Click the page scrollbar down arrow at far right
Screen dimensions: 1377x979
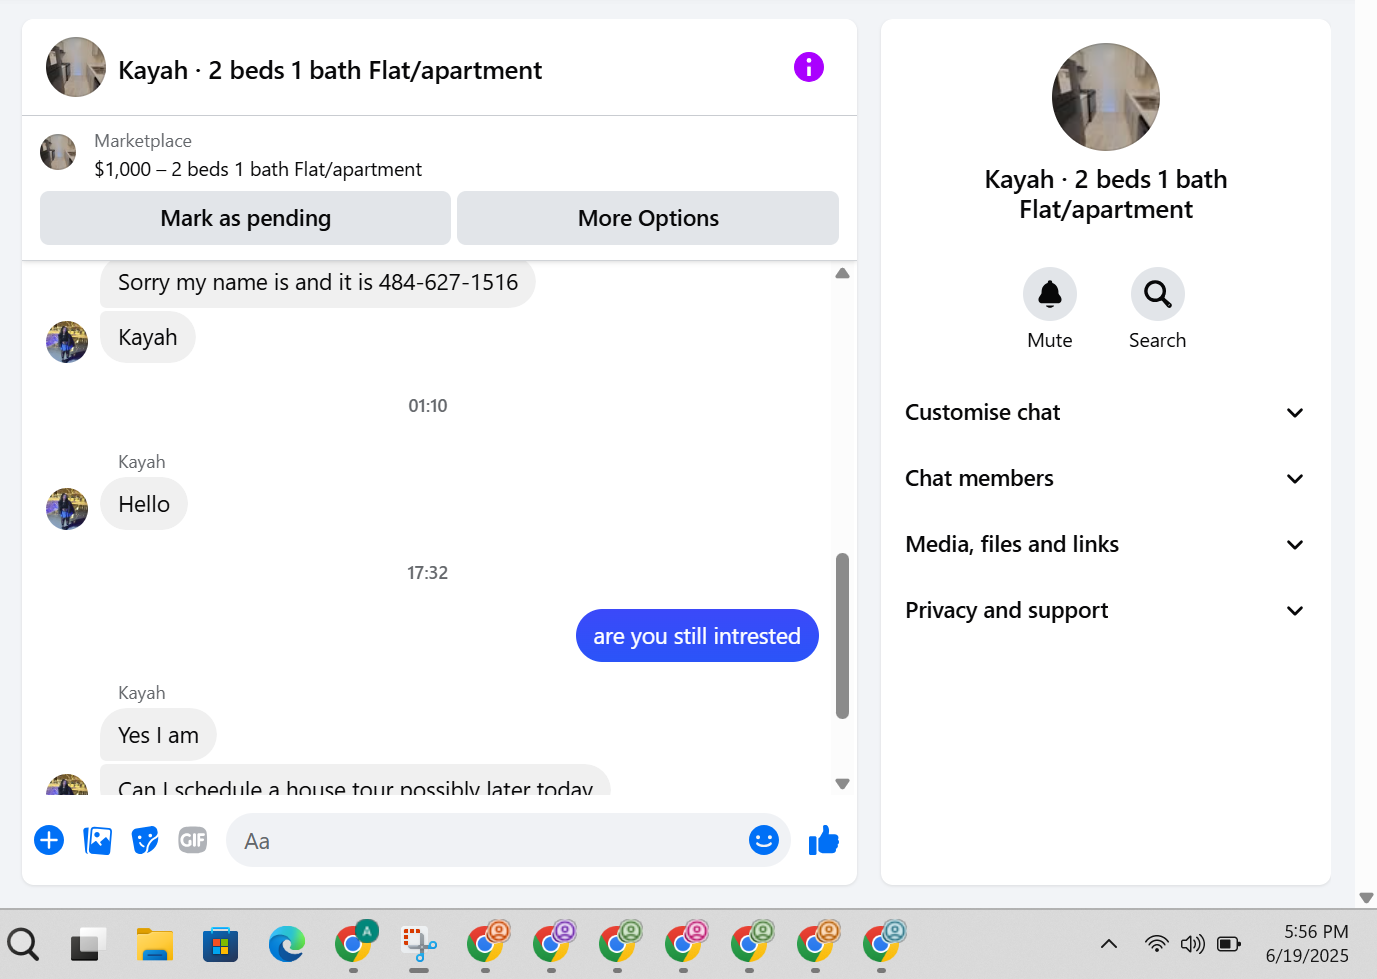[1366, 898]
